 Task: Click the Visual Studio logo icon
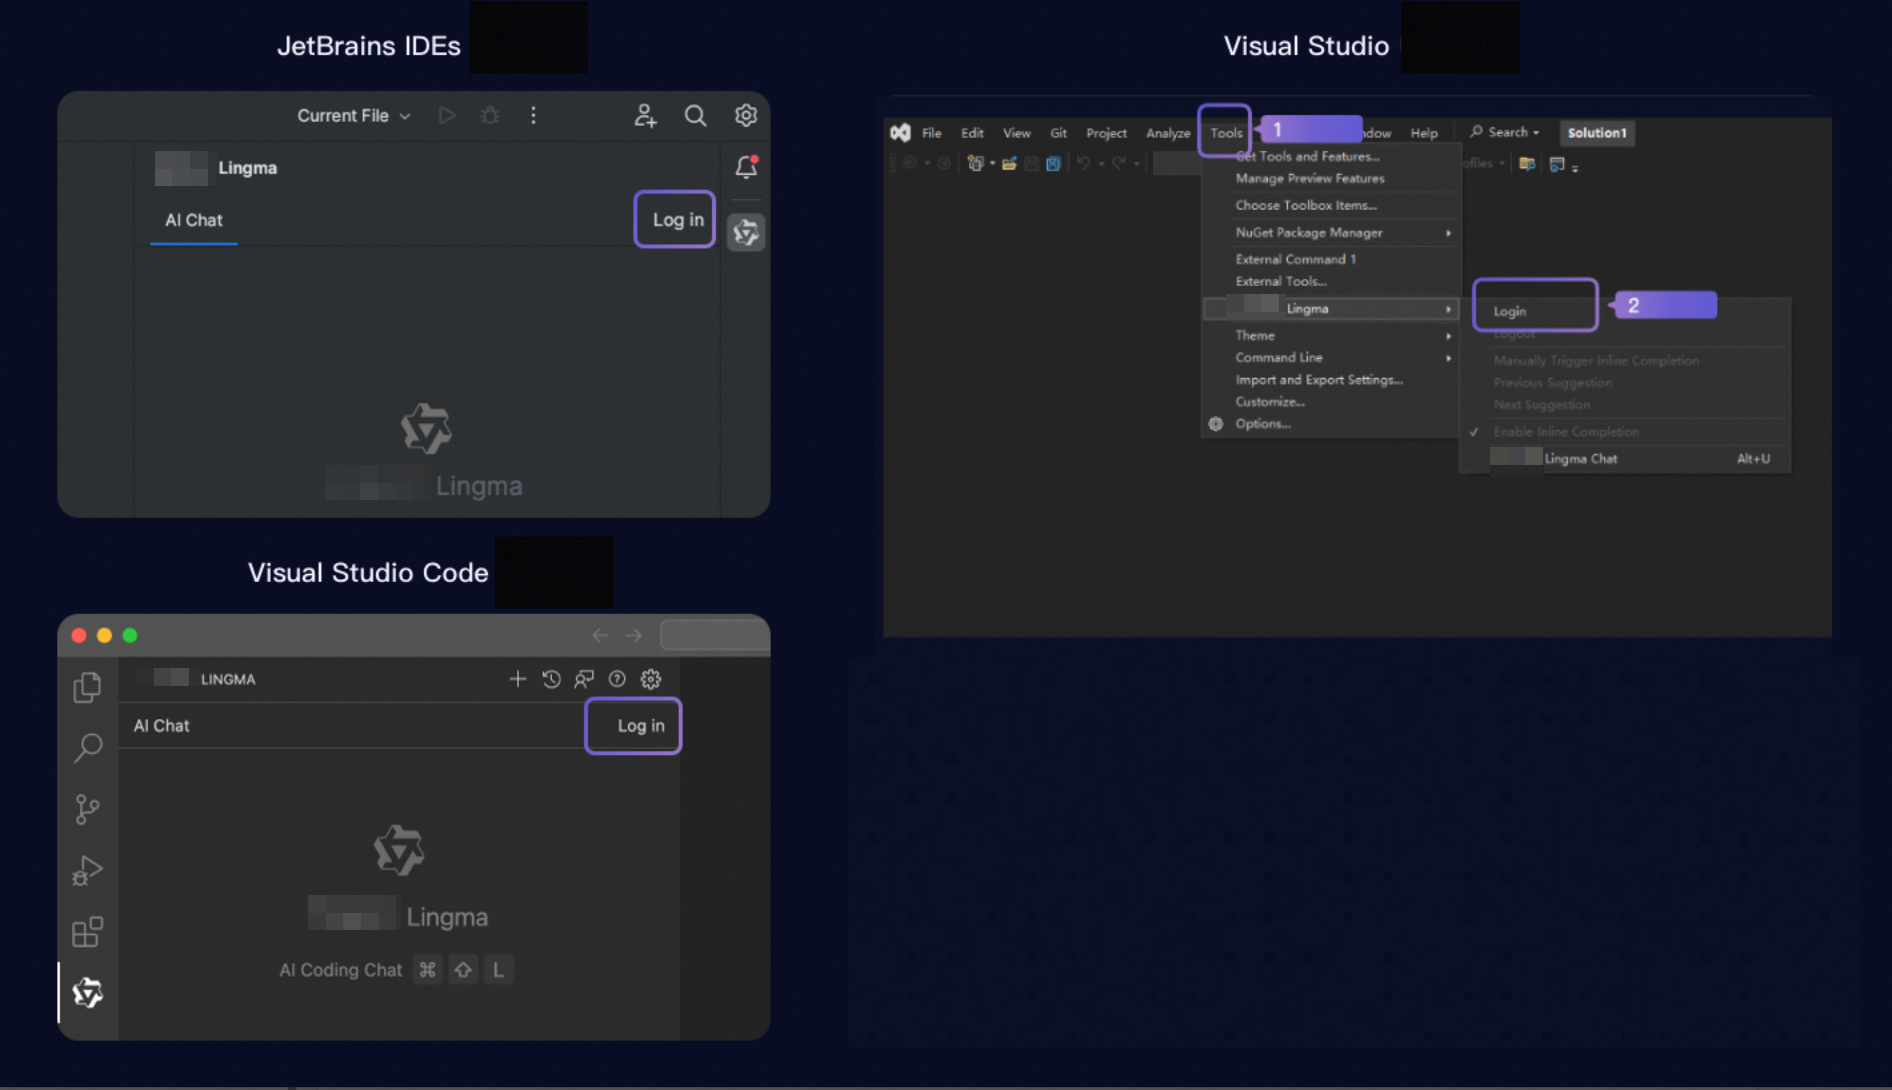click(900, 133)
